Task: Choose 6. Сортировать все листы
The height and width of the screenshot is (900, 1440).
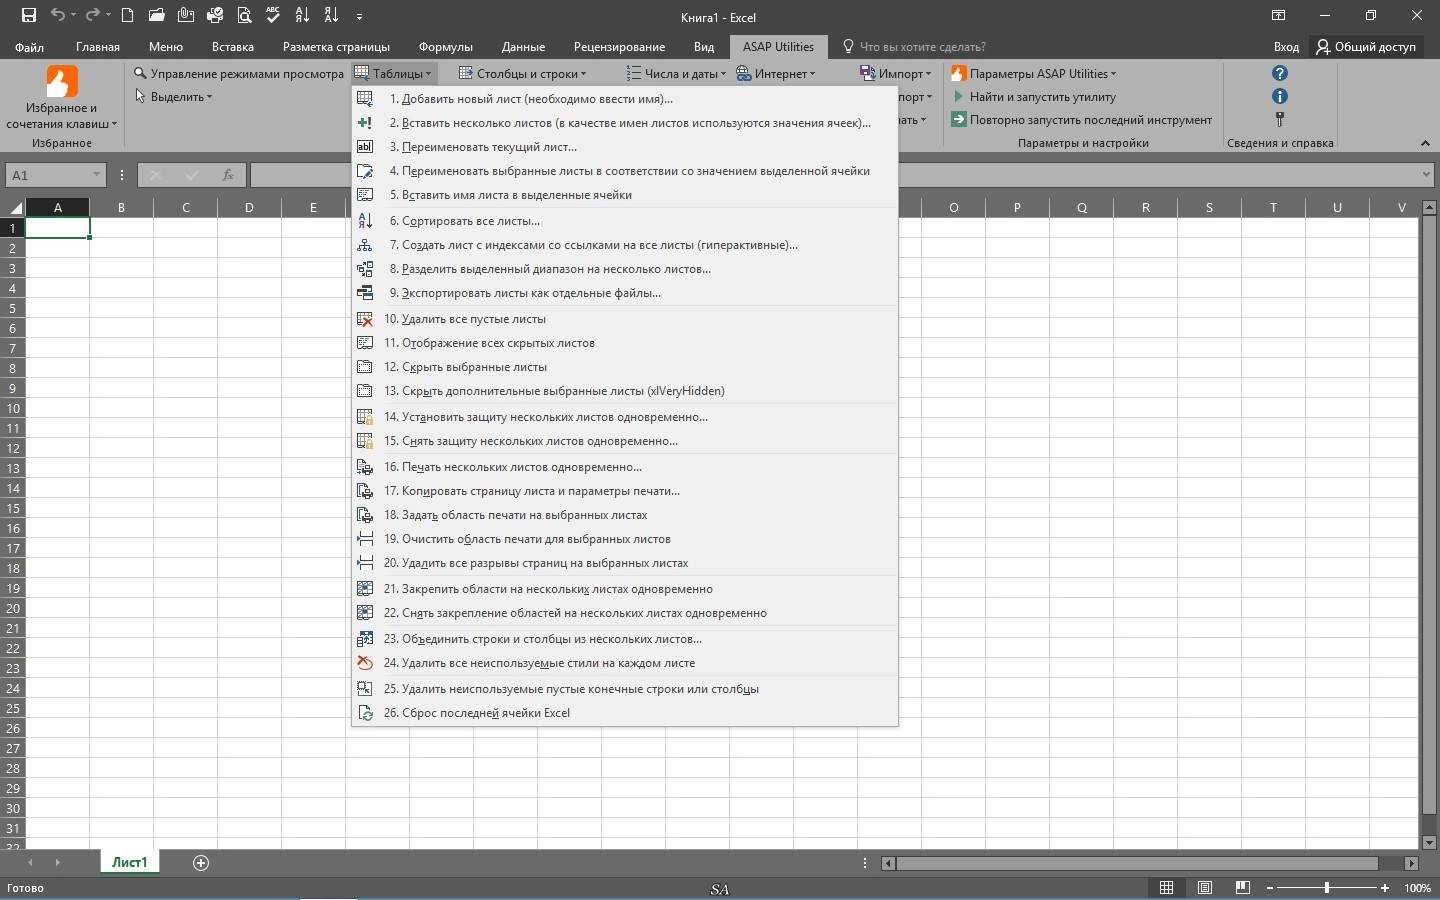Action: [624, 221]
